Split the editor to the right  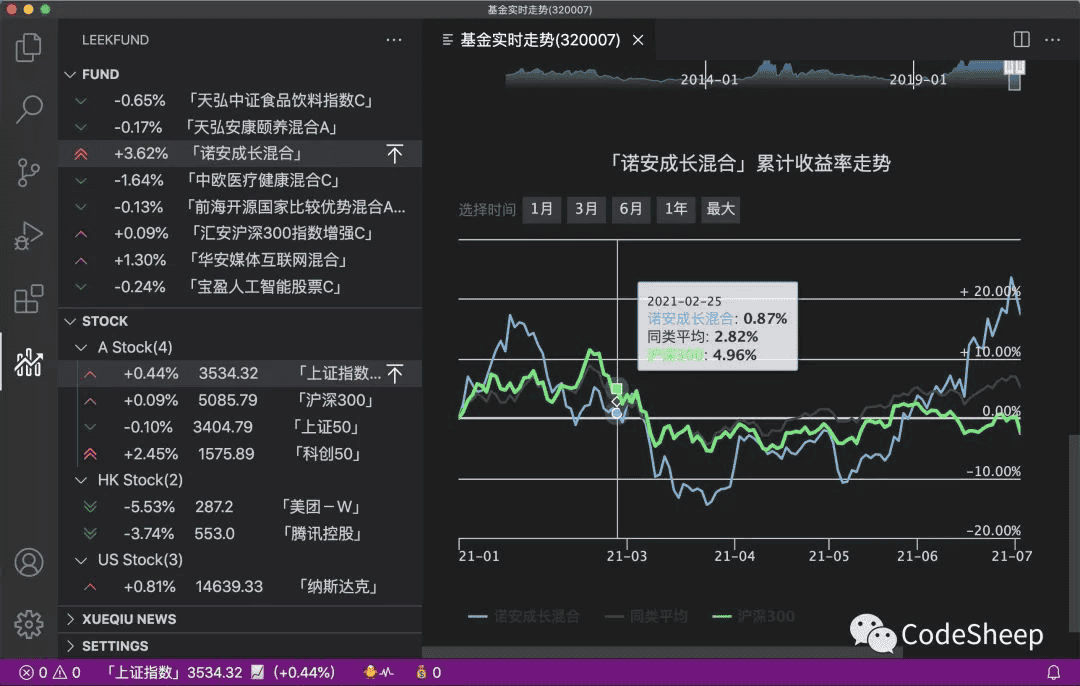pos(1021,39)
